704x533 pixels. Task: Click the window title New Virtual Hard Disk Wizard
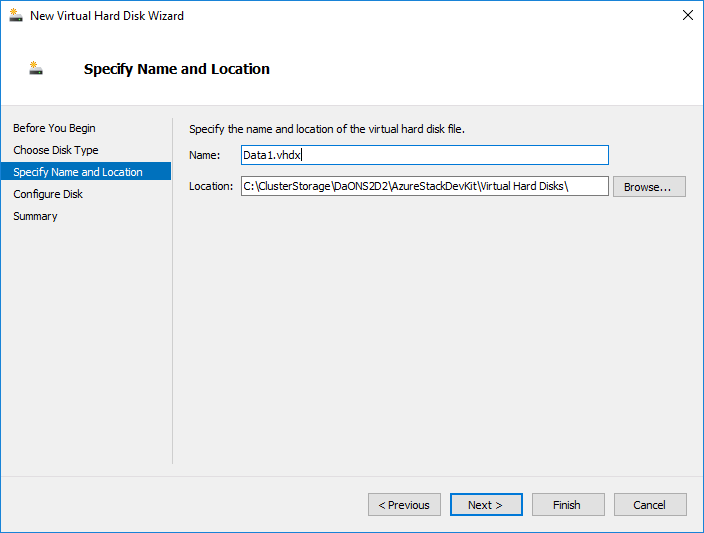click(x=107, y=16)
